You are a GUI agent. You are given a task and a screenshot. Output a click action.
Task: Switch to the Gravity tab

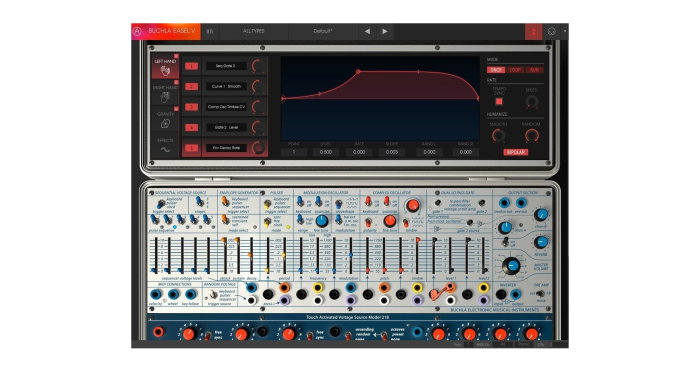click(x=165, y=119)
